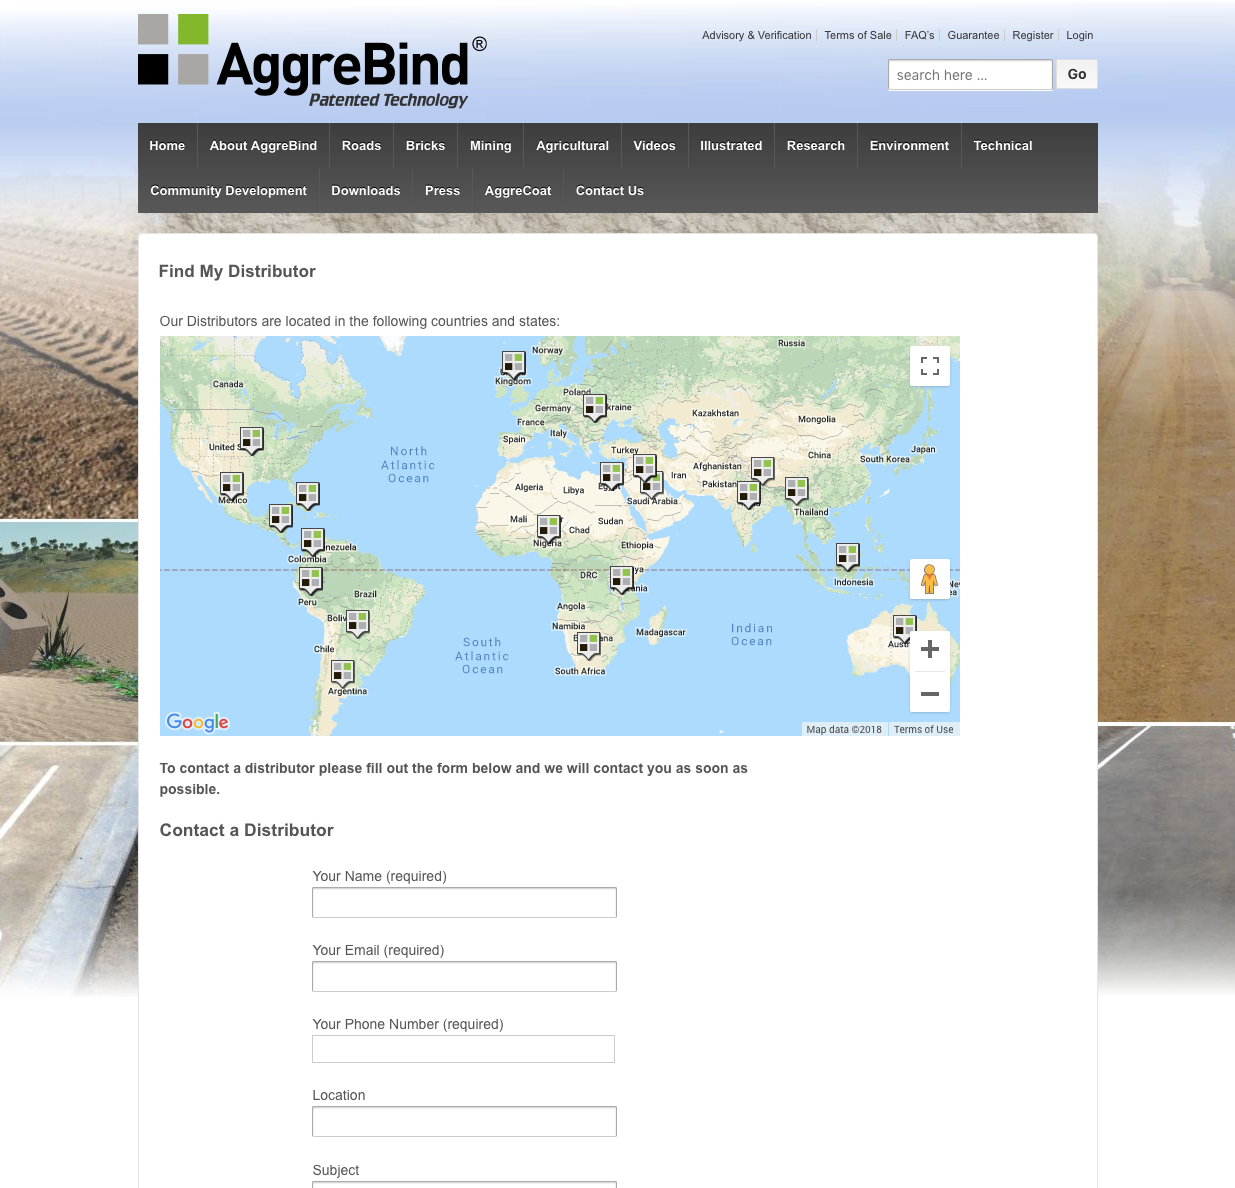
Task: Open the Press page
Action: [x=442, y=191]
